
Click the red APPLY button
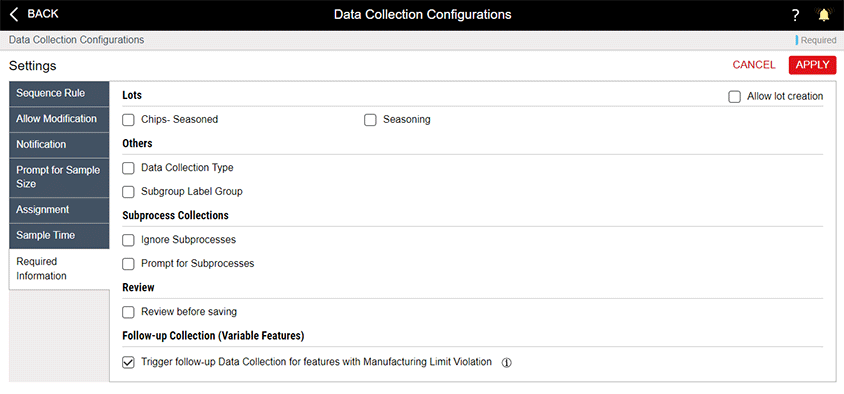click(812, 65)
